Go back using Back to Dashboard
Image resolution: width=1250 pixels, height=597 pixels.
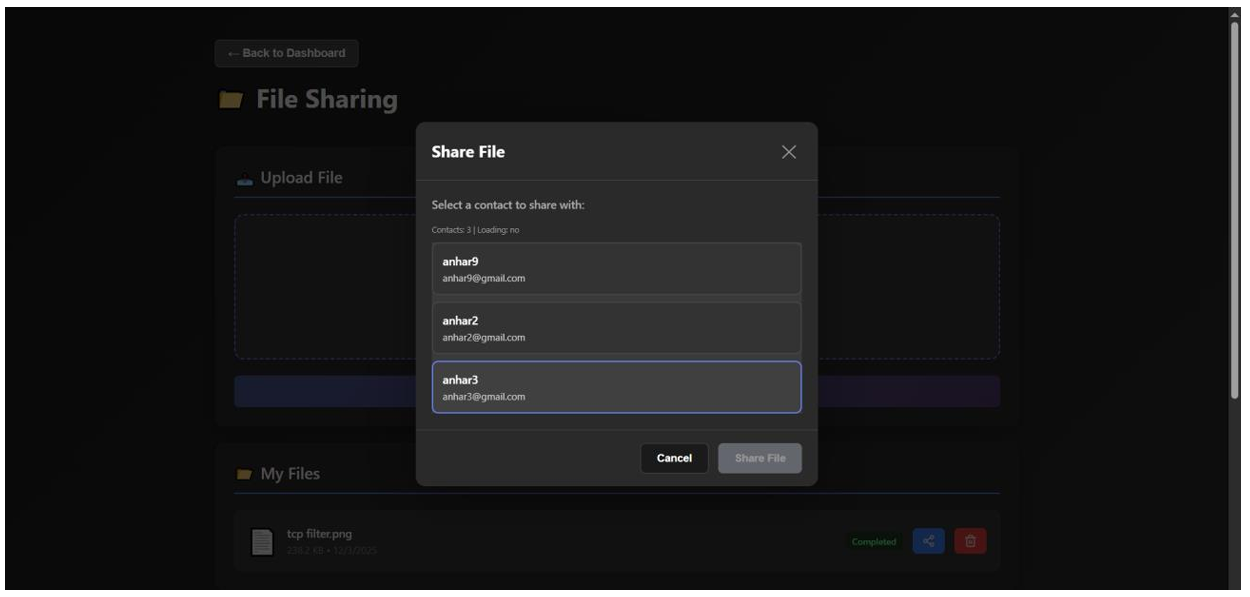tap(286, 53)
